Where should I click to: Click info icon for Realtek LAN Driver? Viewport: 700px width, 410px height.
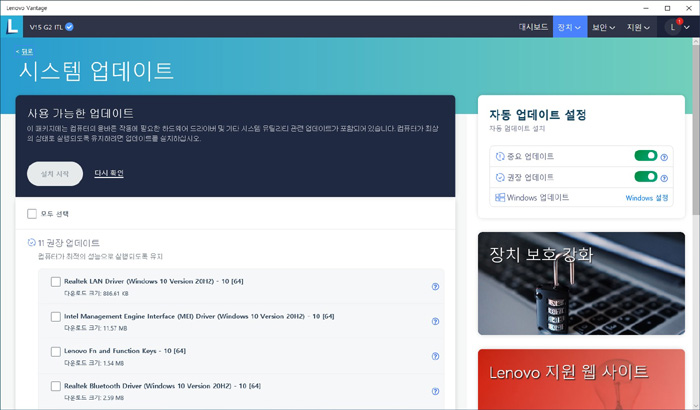435,287
